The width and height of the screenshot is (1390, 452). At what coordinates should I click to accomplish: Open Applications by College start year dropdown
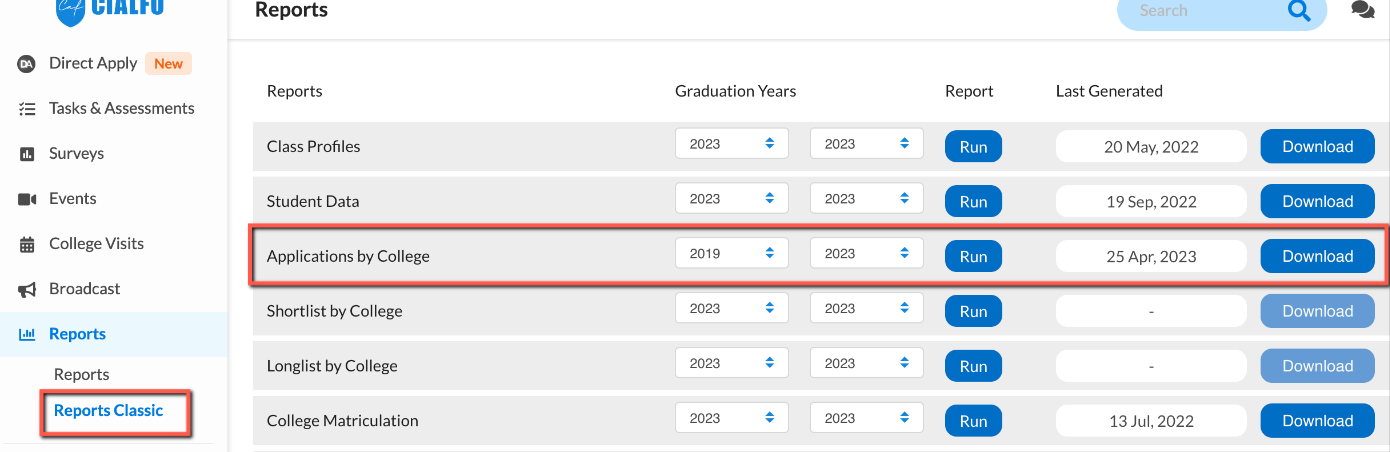732,254
